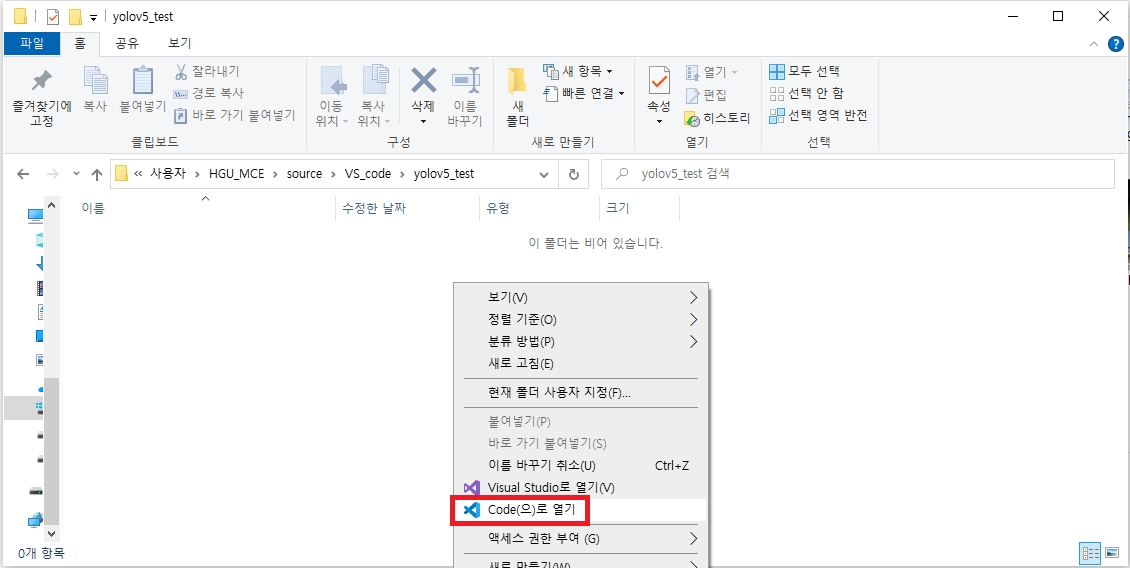Click the Paste clipboard icon

click(x=143, y=82)
